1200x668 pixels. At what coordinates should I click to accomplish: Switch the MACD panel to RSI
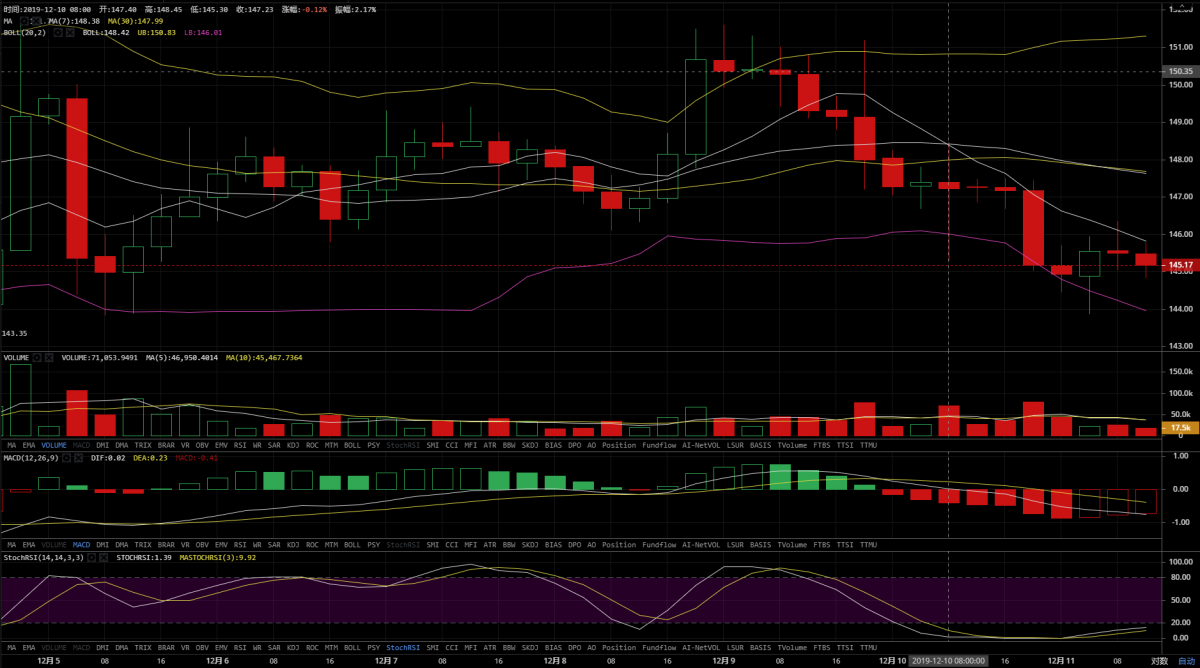click(240, 545)
